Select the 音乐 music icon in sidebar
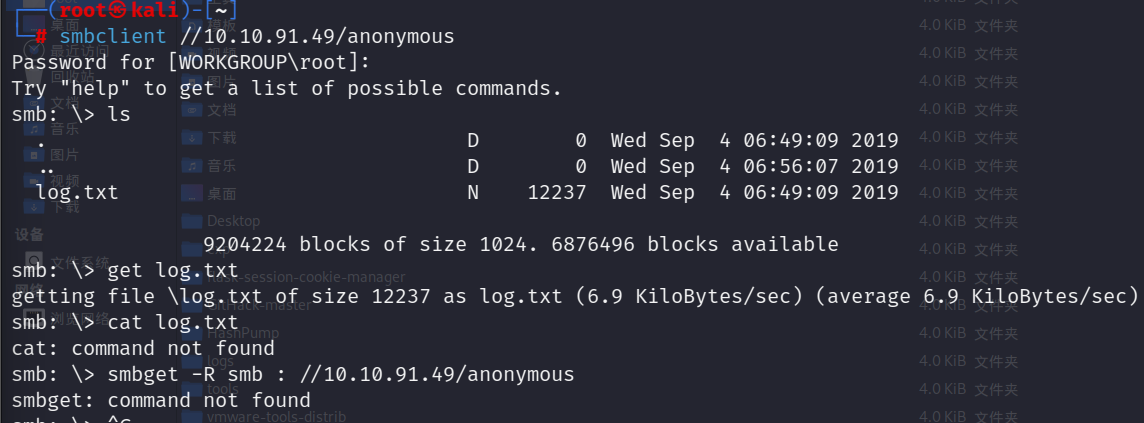This screenshot has height=423, width=1144. click(34, 129)
